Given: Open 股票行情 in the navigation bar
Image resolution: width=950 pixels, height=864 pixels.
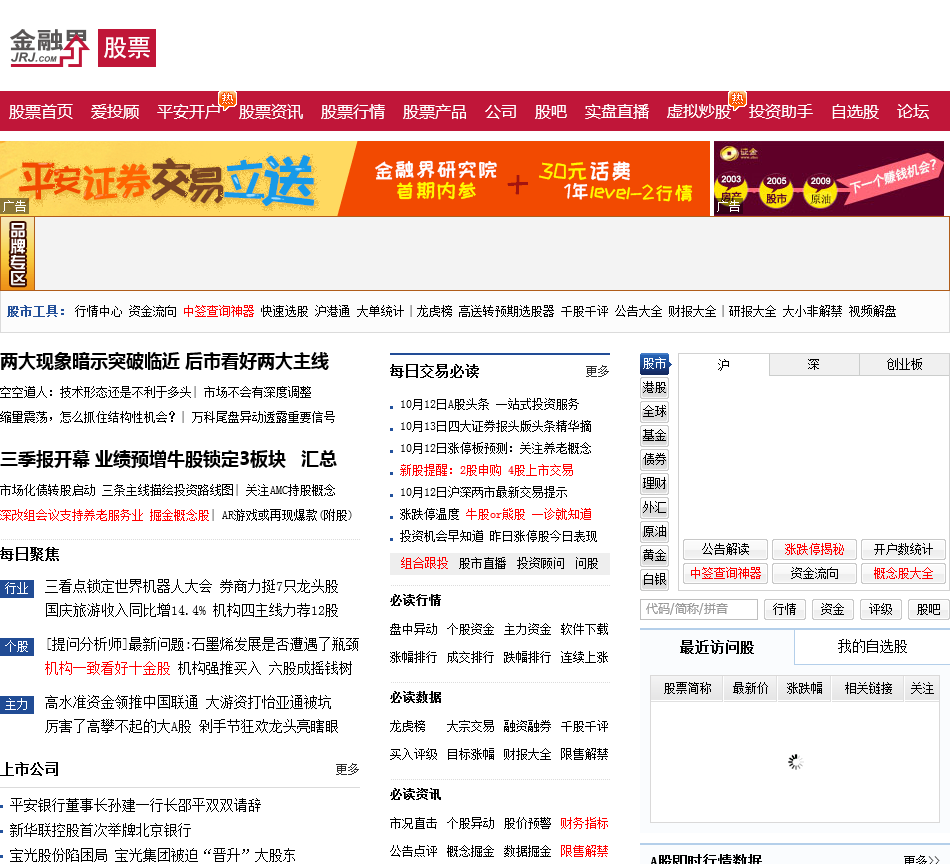Looking at the screenshot, I should 353,112.
